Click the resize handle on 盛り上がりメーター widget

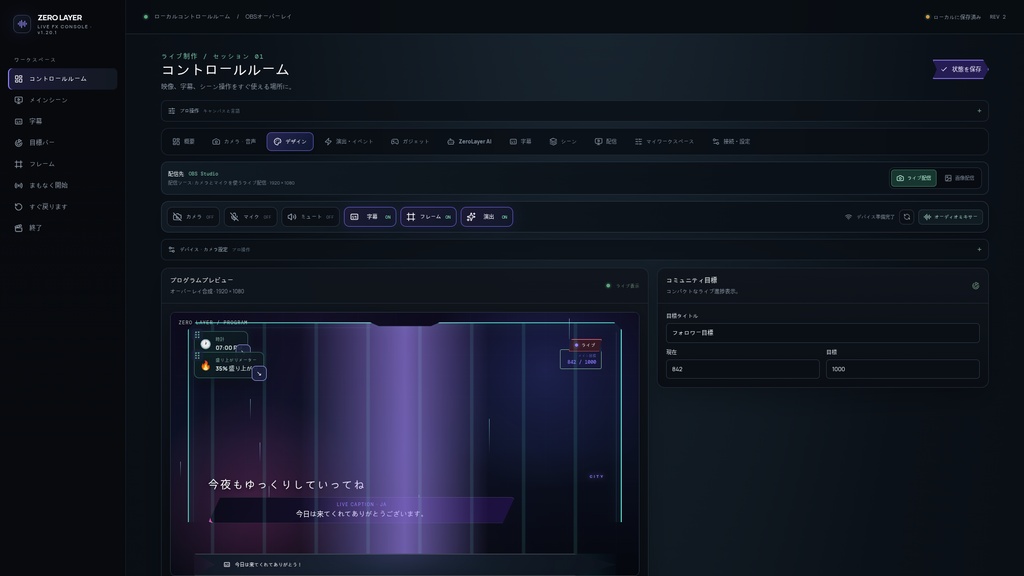(259, 374)
